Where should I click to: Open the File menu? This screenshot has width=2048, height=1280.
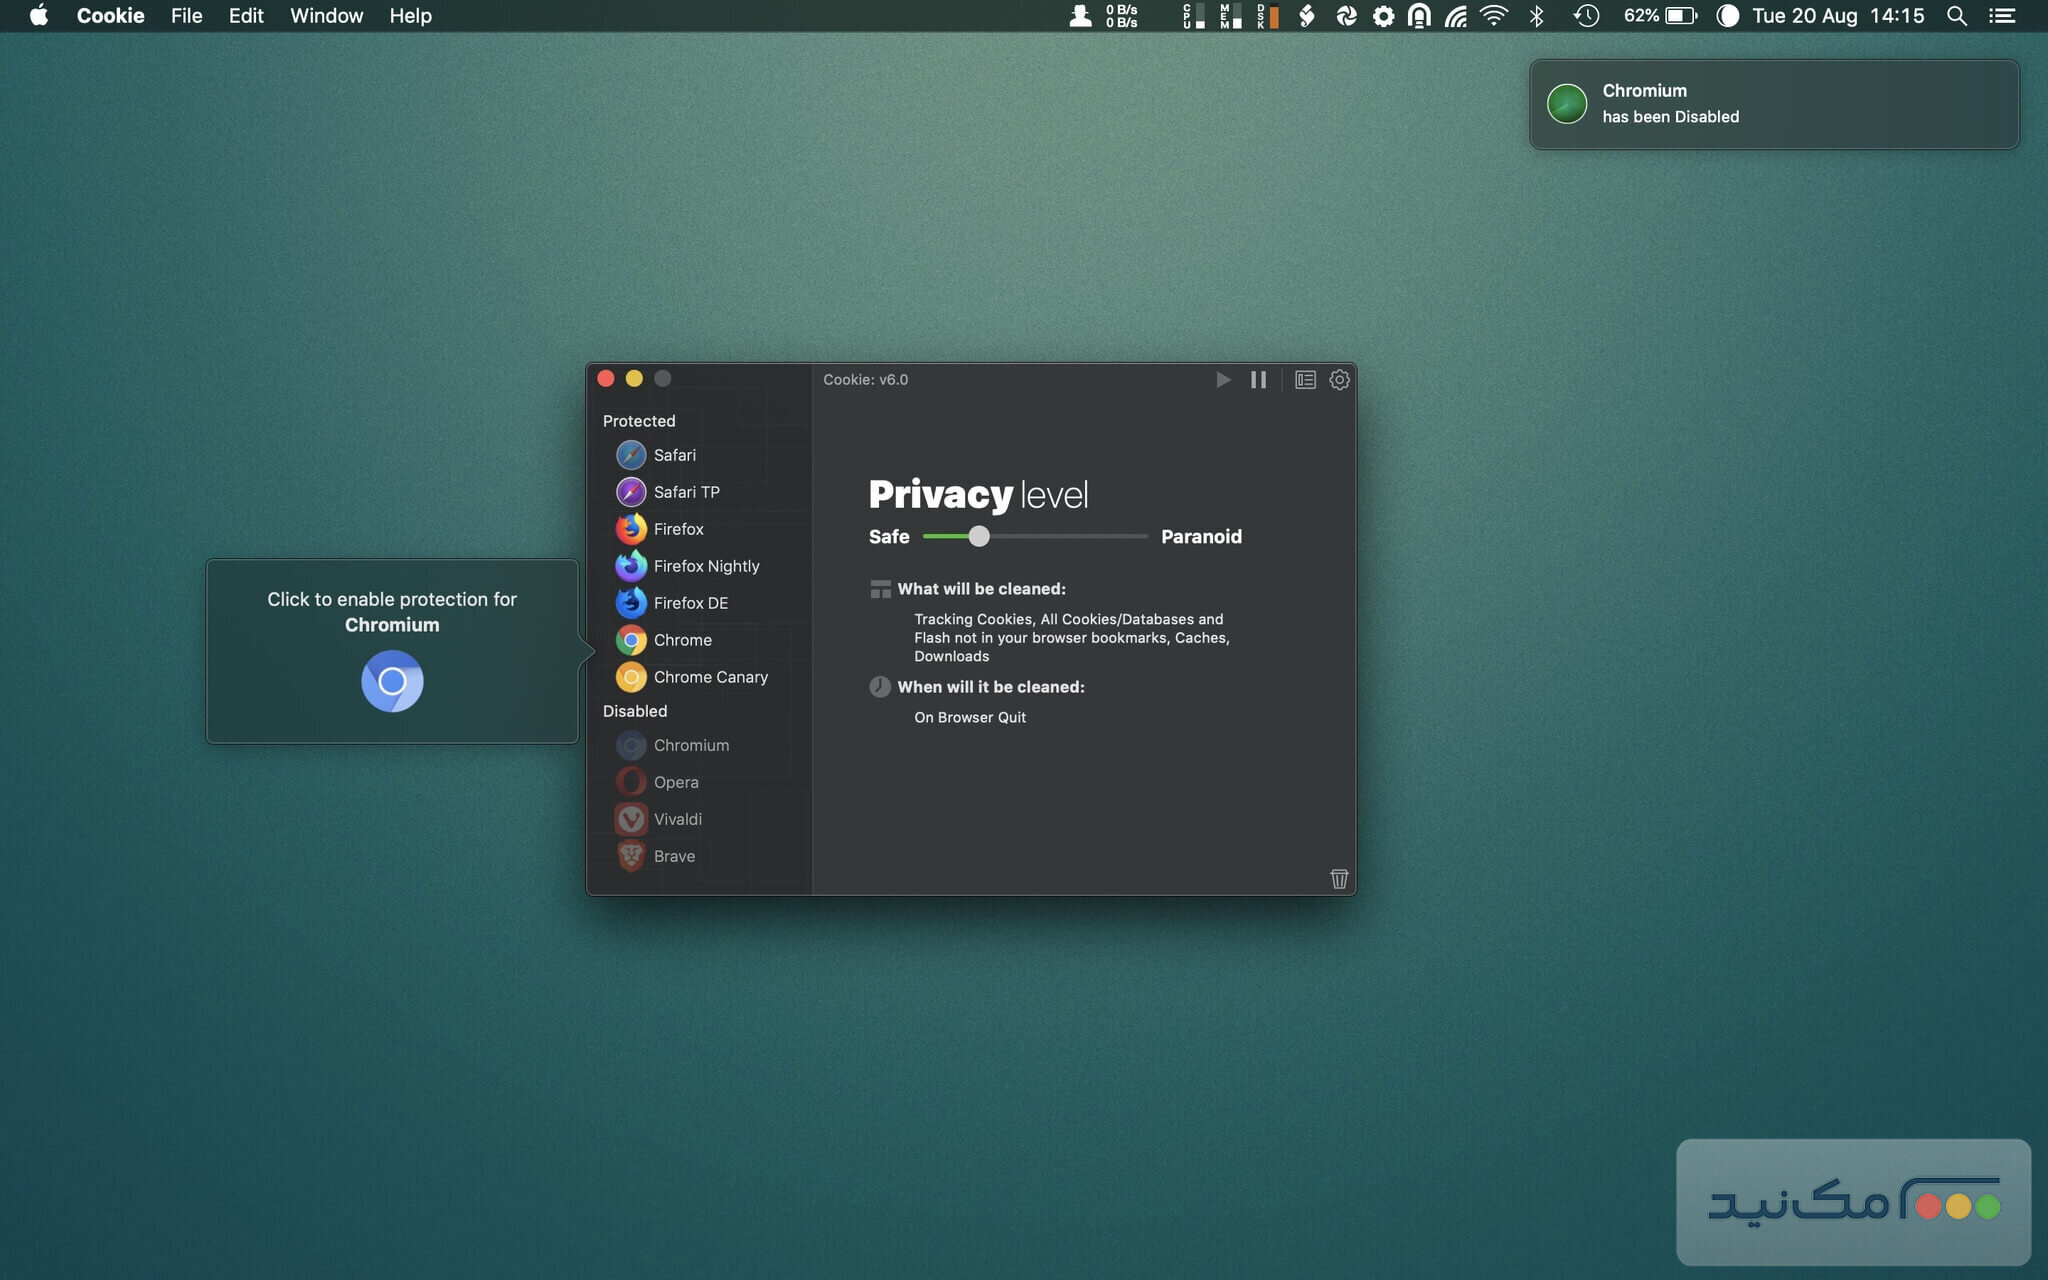coord(186,16)
